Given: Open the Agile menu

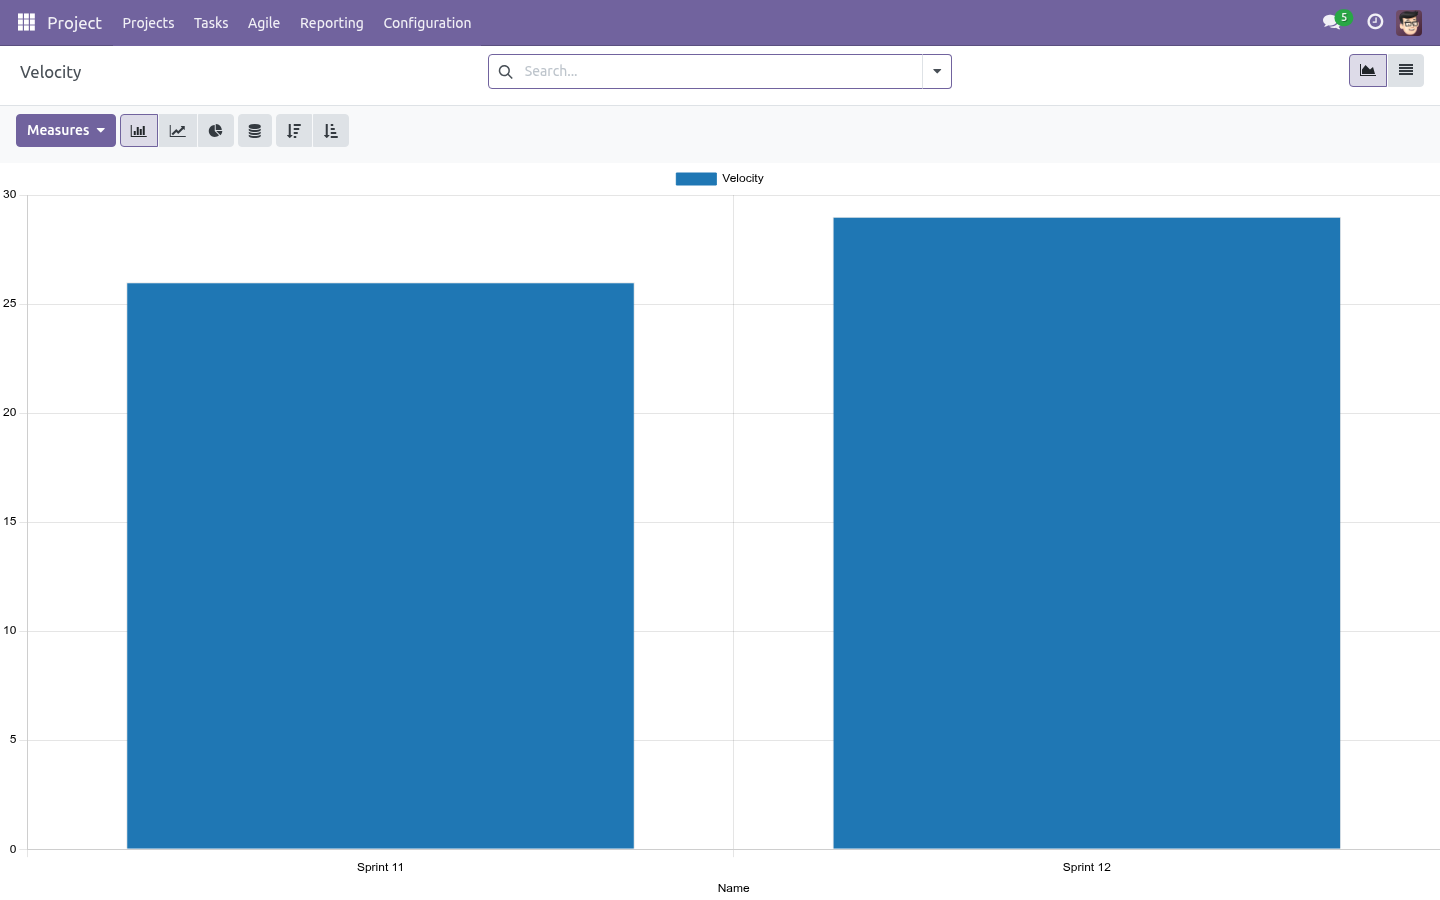Looking at the screenshot, I should [264, 23].
